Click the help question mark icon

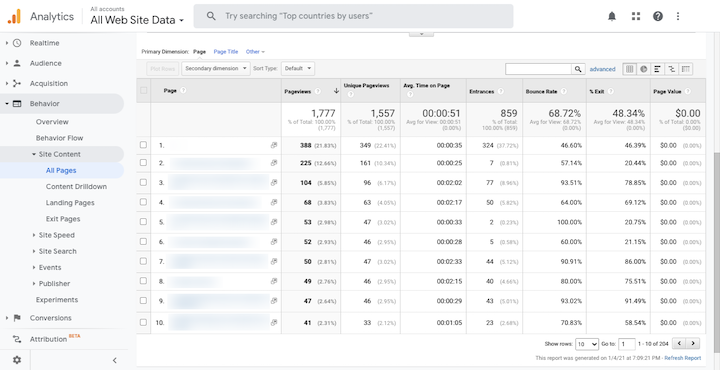[x=658, y=17]
